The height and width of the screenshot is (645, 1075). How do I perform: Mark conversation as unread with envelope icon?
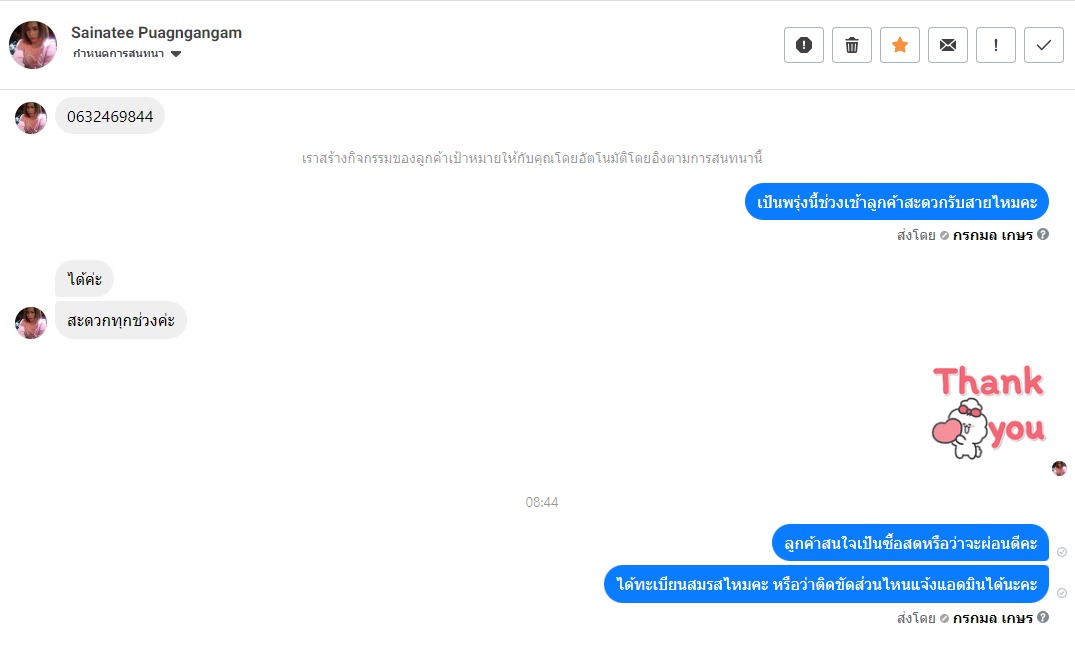point(947,45)
